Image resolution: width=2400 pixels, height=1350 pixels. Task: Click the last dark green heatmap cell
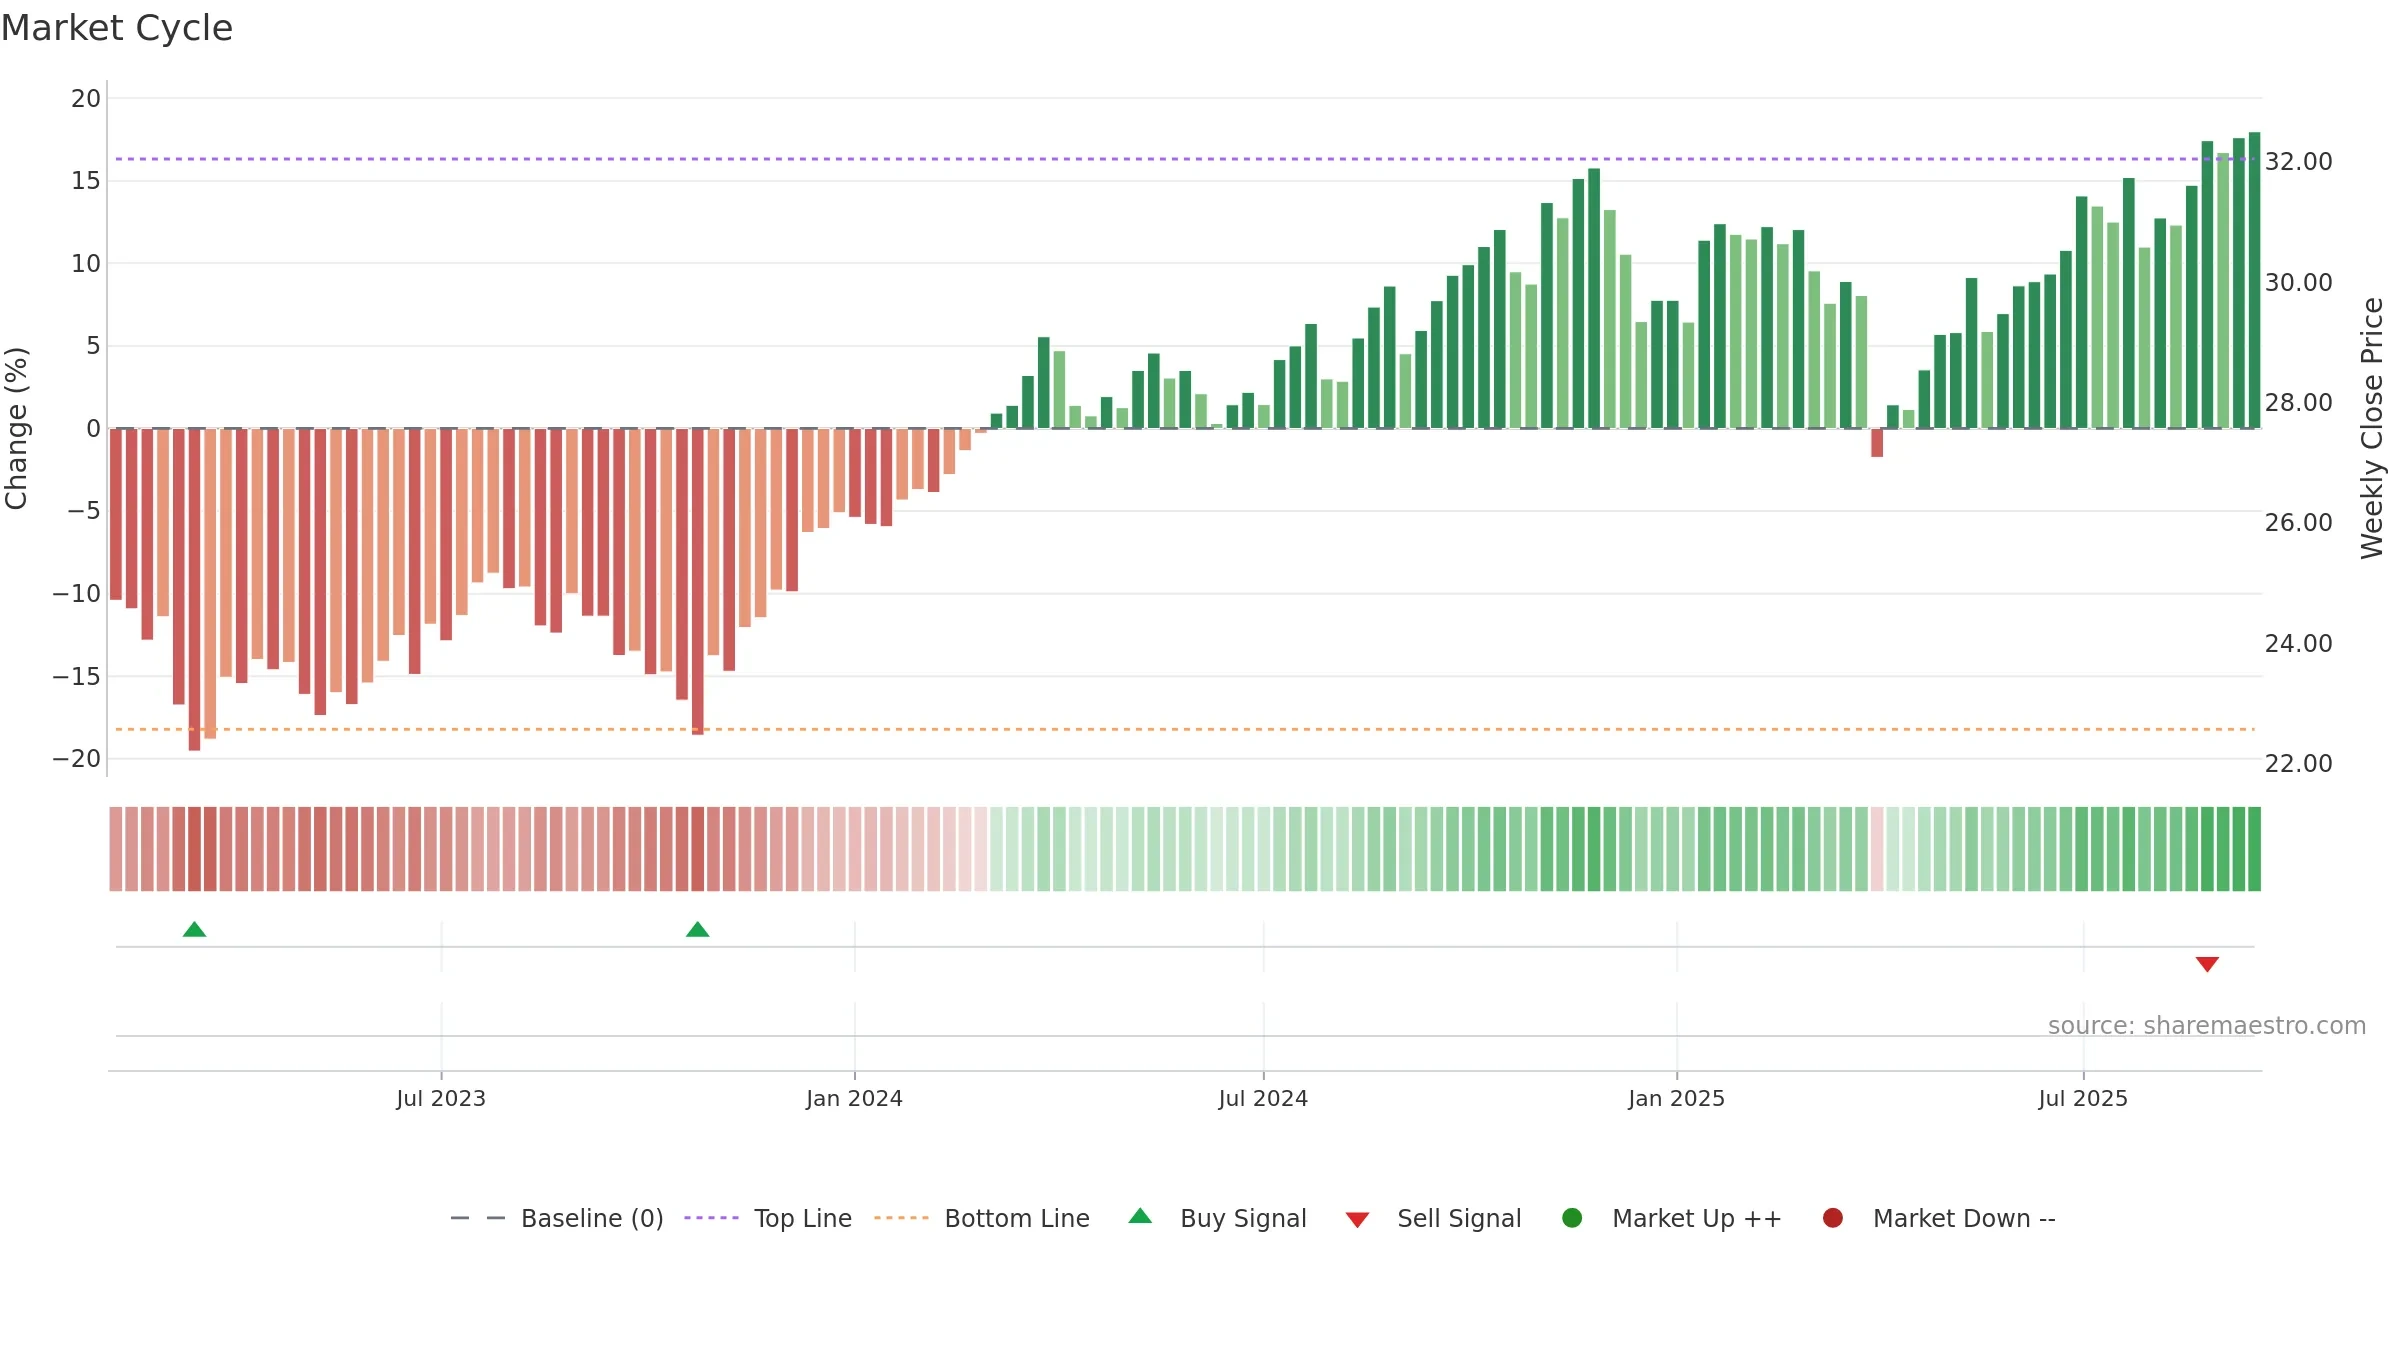(2254, 849)
